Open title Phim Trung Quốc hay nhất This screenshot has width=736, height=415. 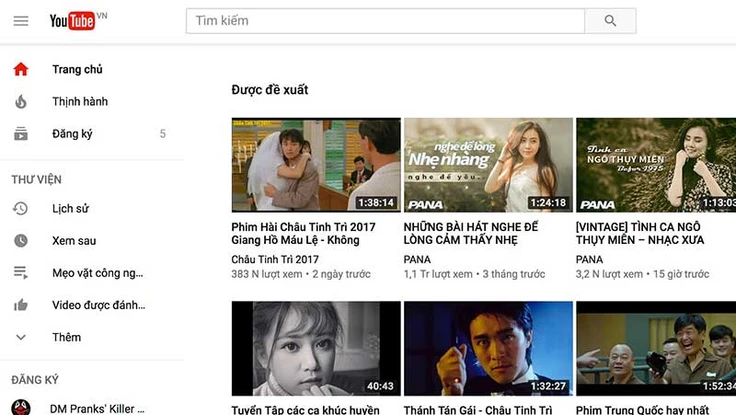(x=642, y=409)
